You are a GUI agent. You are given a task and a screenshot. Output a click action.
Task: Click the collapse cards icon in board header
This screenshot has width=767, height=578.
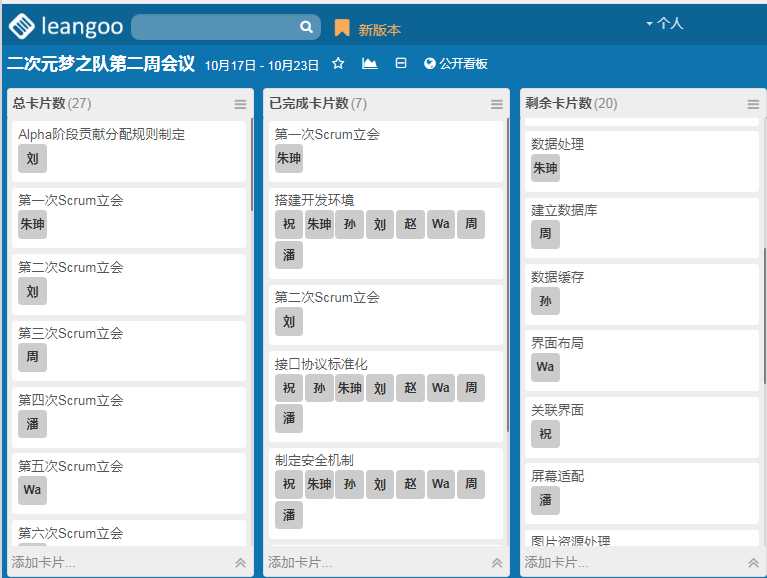[x=401, y=63]
